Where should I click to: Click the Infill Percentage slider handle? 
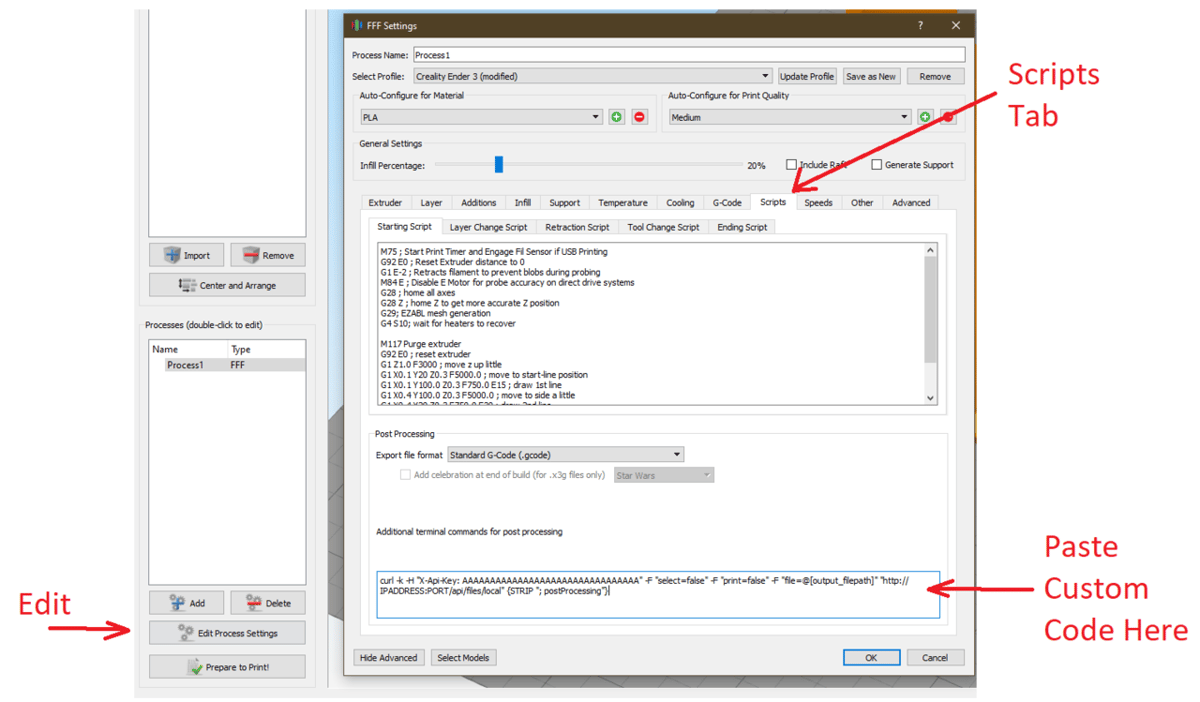(498, 165)
